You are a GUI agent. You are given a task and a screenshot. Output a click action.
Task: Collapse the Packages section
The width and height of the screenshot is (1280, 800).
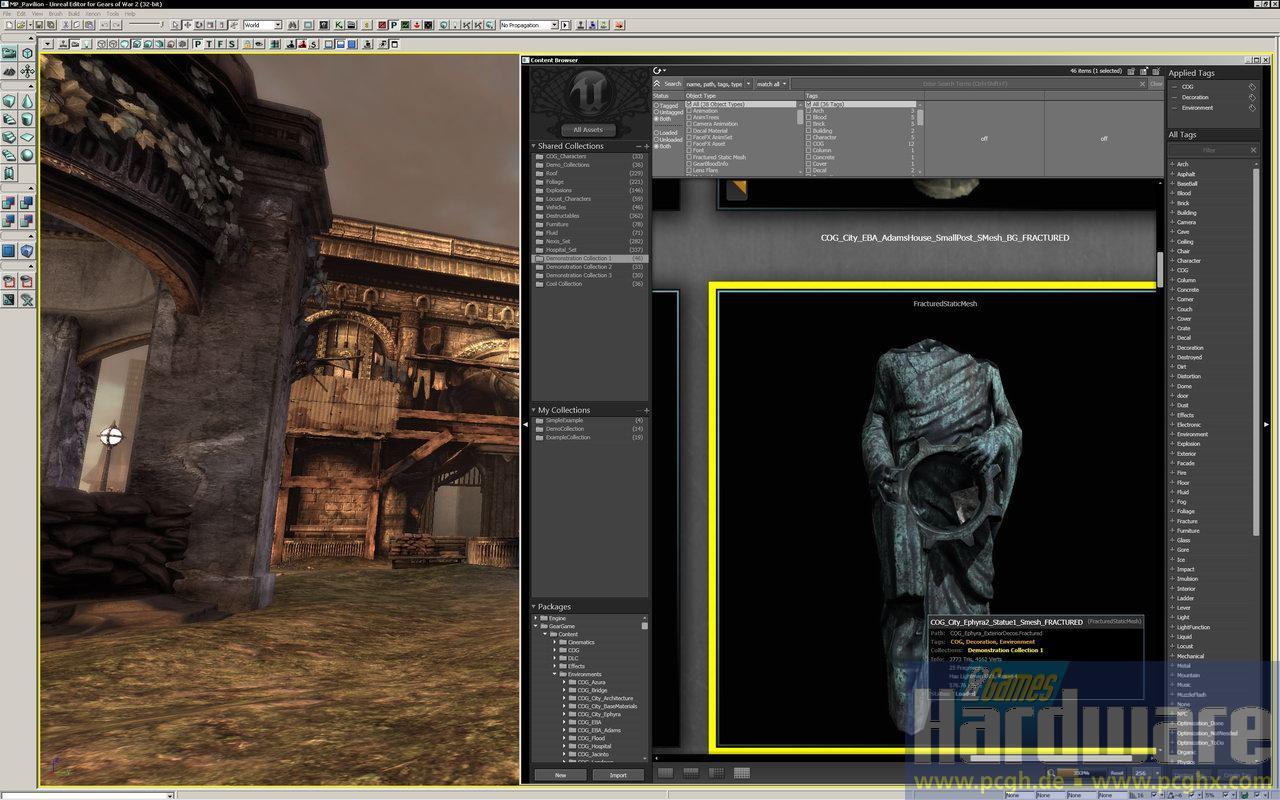pos(534,607)
